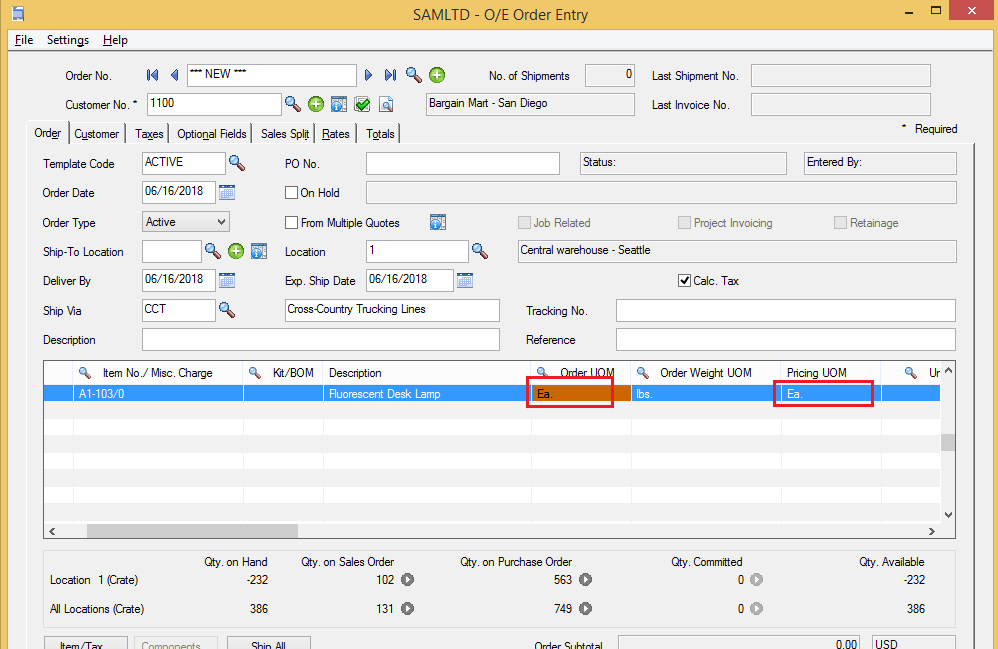Screen dimensions: 998x649
Task: Switch to the Optional Fields tab
Action: (x=211, y=134)
